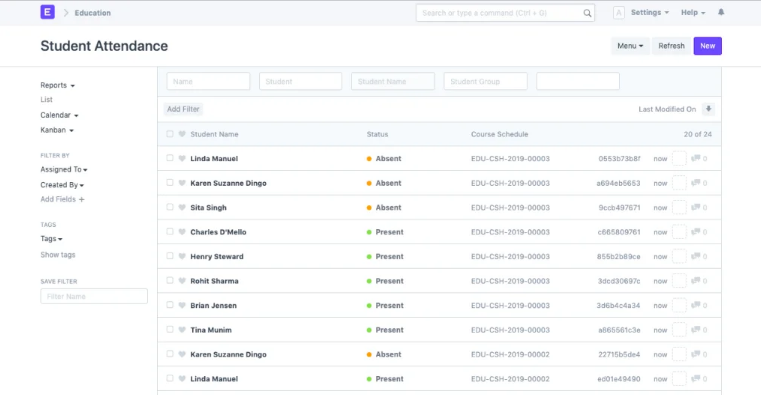Click the Student Group filter field

(x=485, y=82)
